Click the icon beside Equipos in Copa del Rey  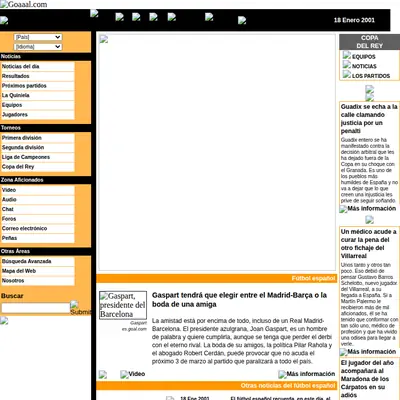(x=347, y=55)
